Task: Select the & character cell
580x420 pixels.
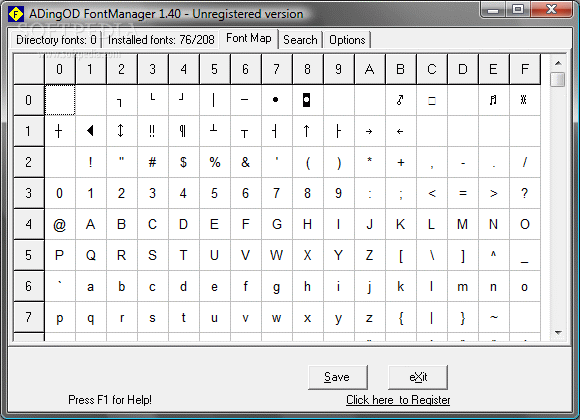Action: click(245, 162)
